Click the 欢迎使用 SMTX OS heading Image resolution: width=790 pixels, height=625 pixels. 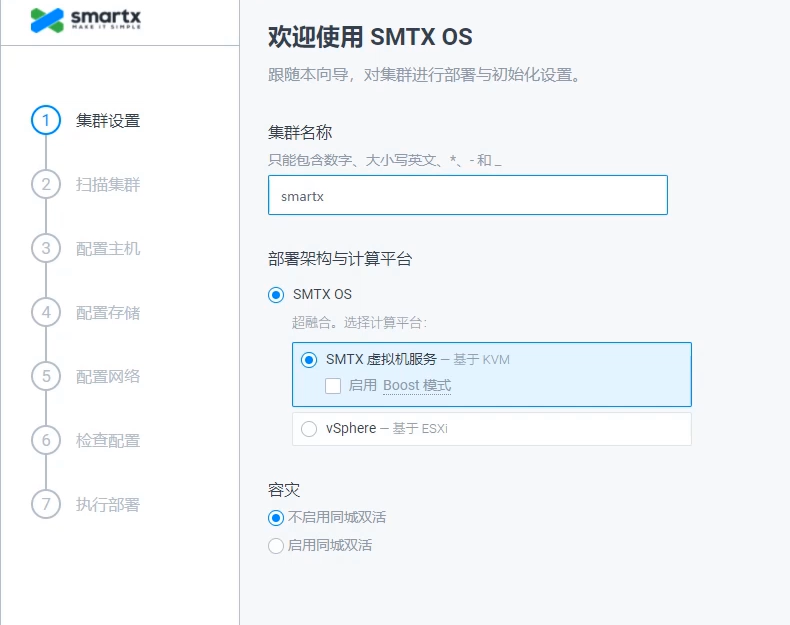(370, 37)
